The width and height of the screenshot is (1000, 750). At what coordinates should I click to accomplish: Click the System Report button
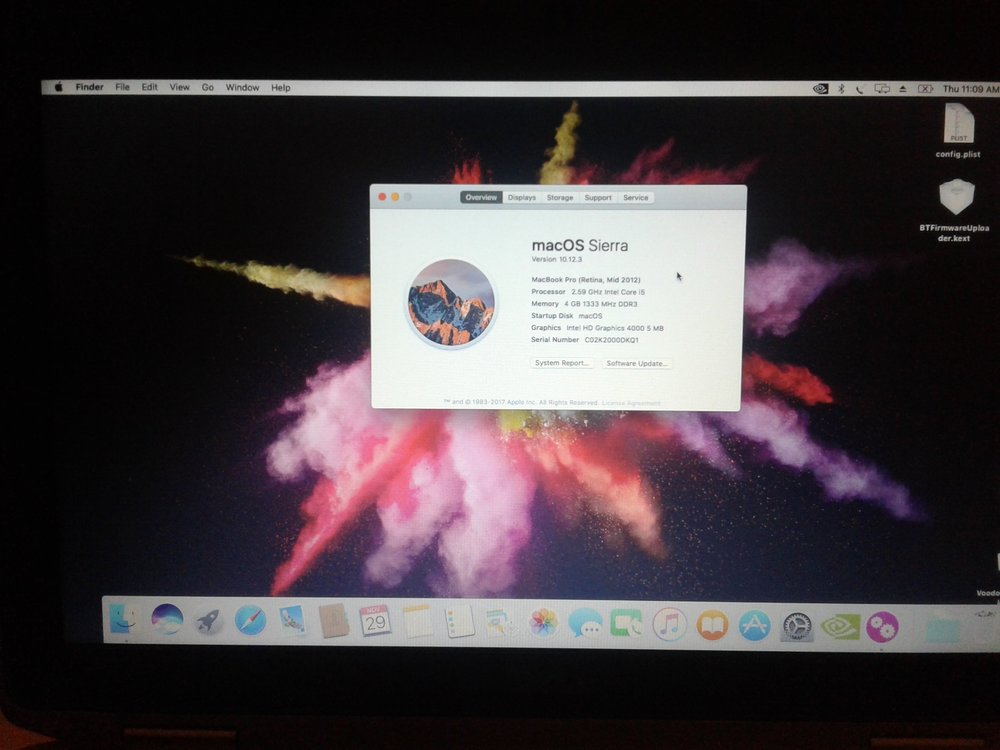coord(561,363)
